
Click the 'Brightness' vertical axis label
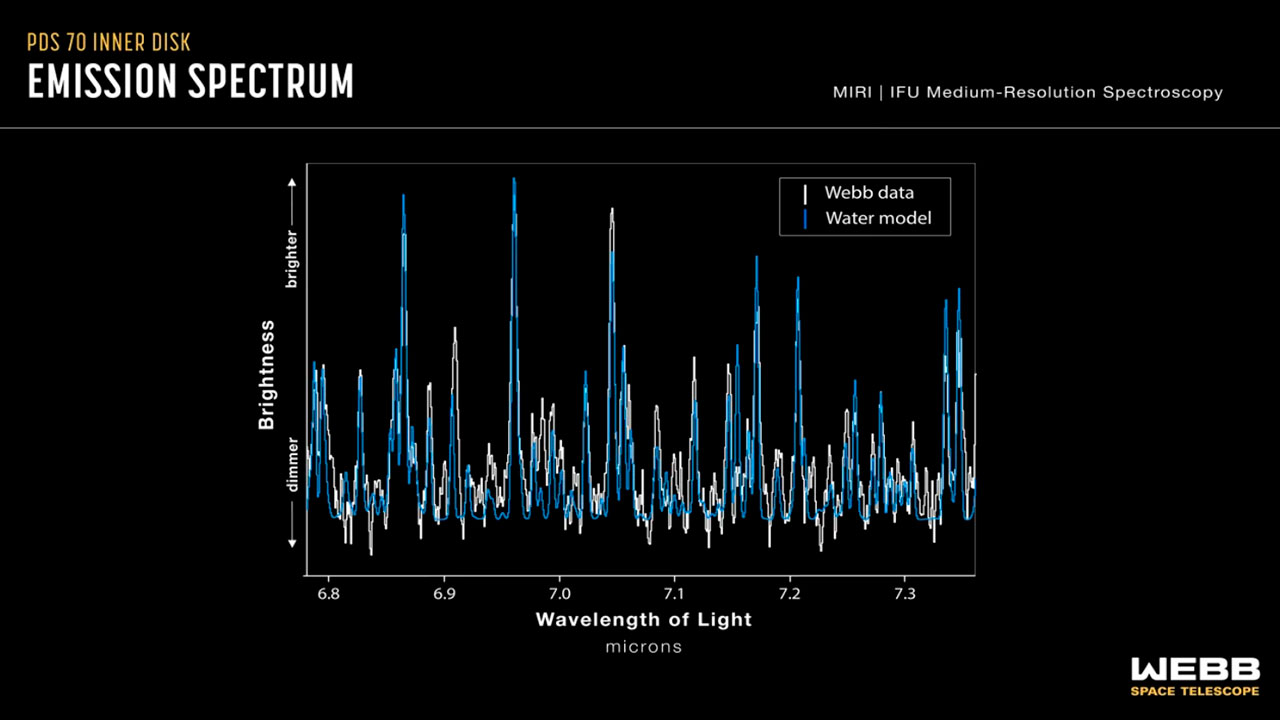[266, 375]
